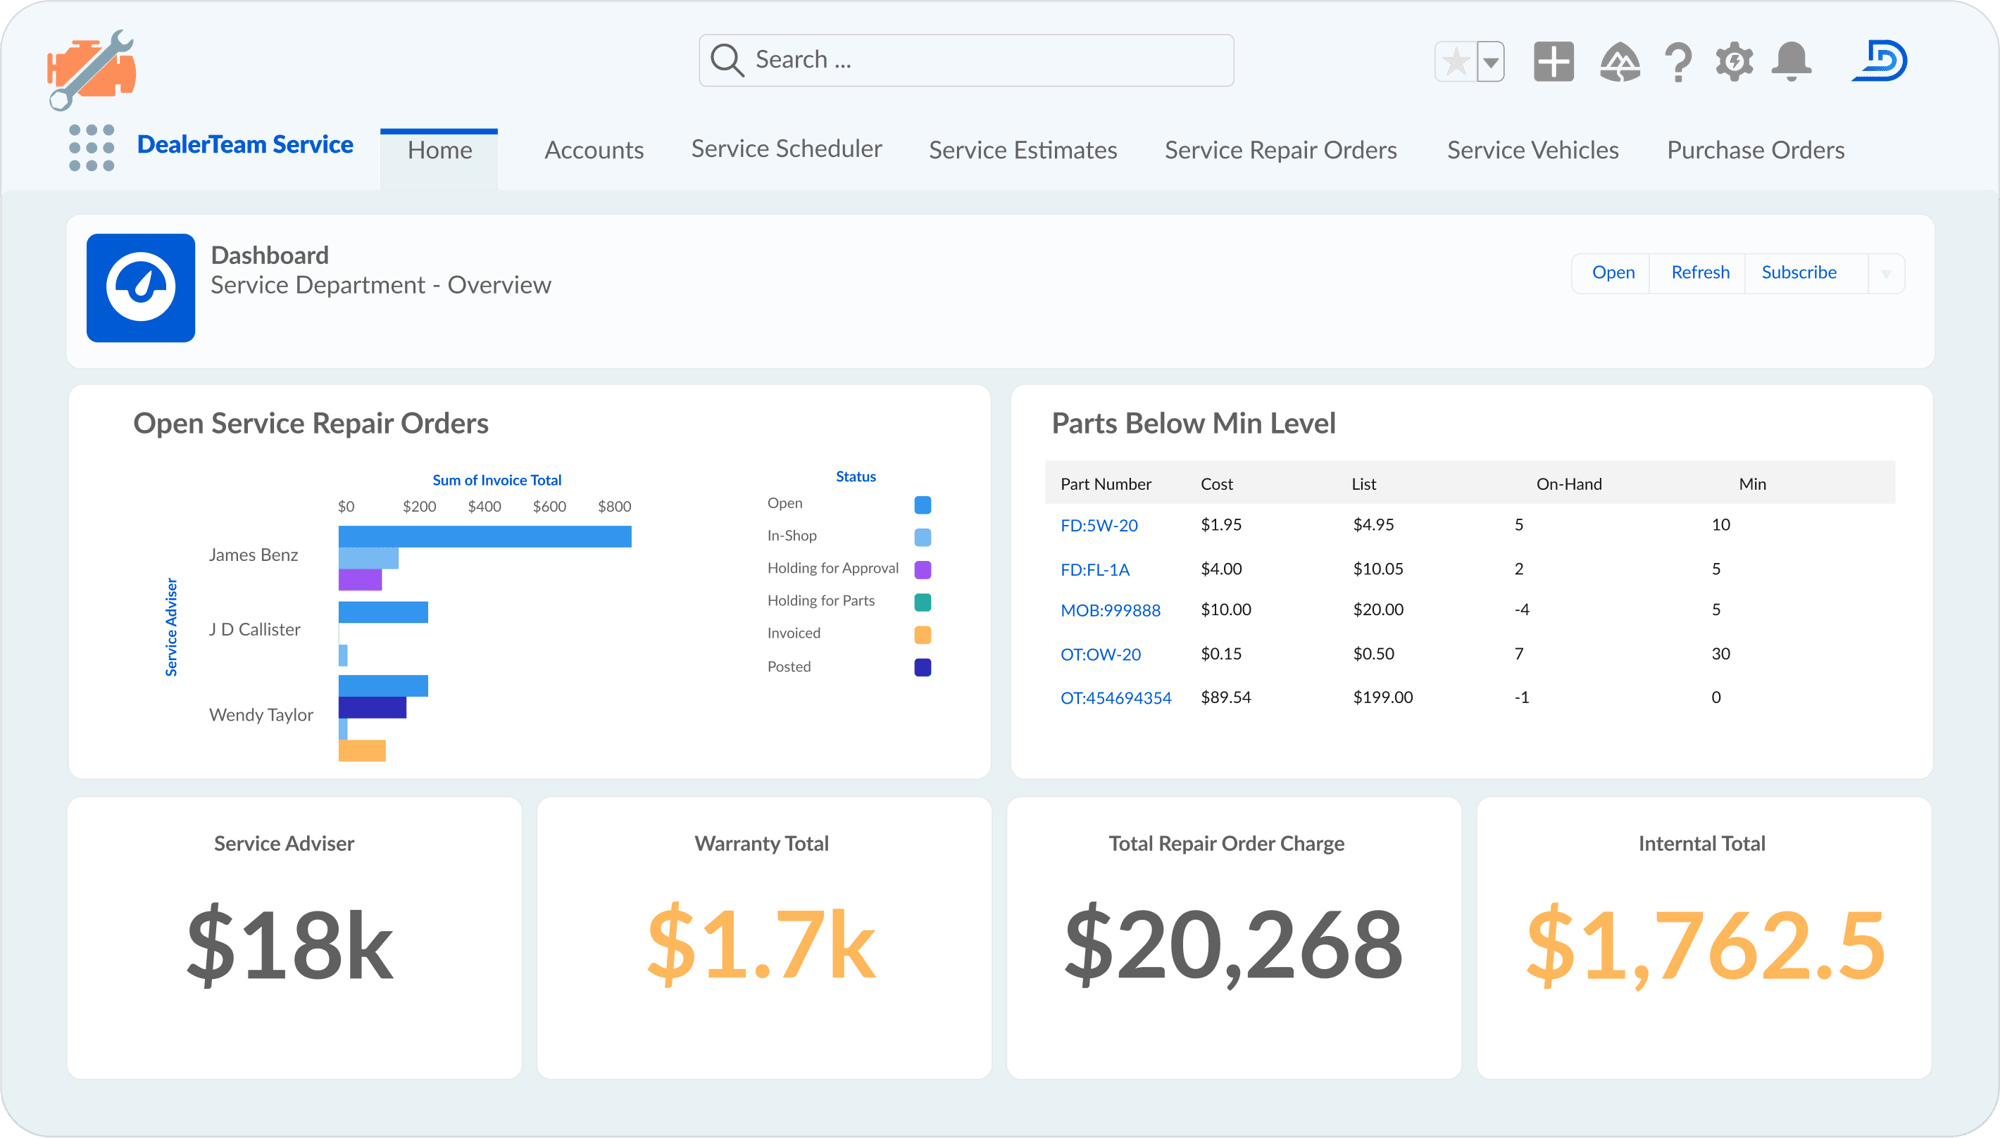Open the Trailhead guidance icon
The image size is (2000, 1138).
(x=1620, y=62)
